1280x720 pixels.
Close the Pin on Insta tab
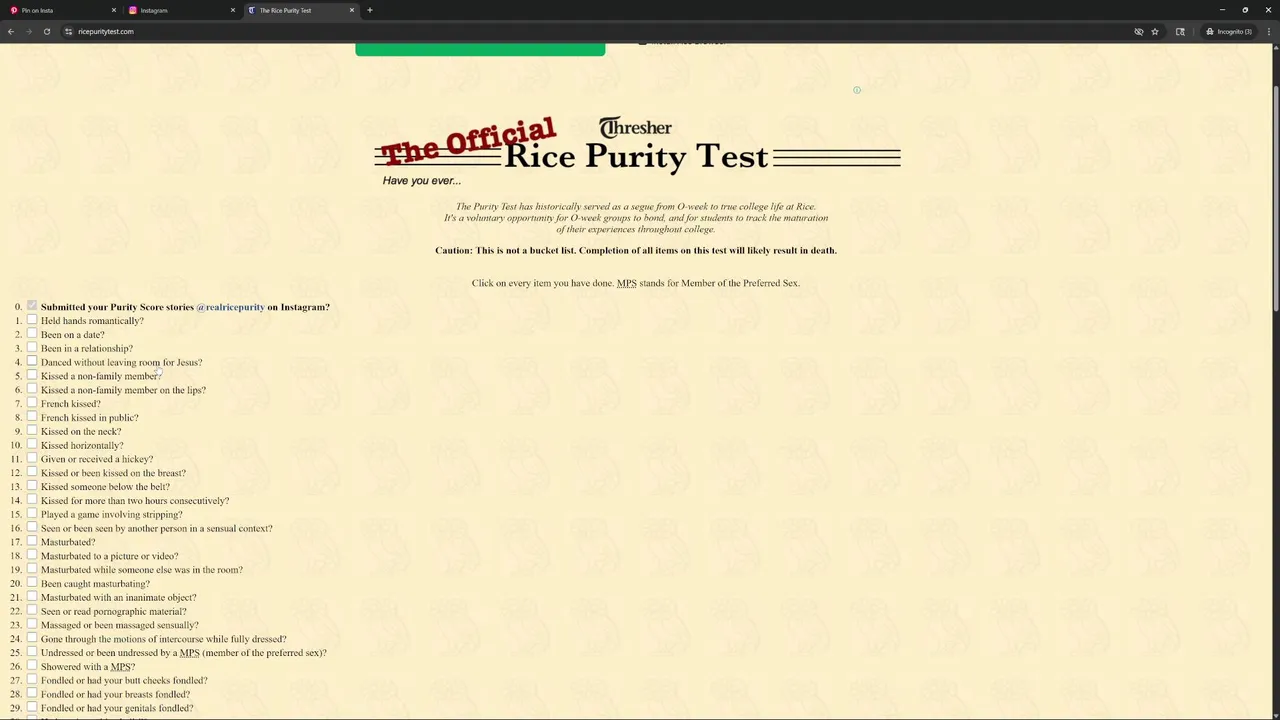(x=114, y=10)
